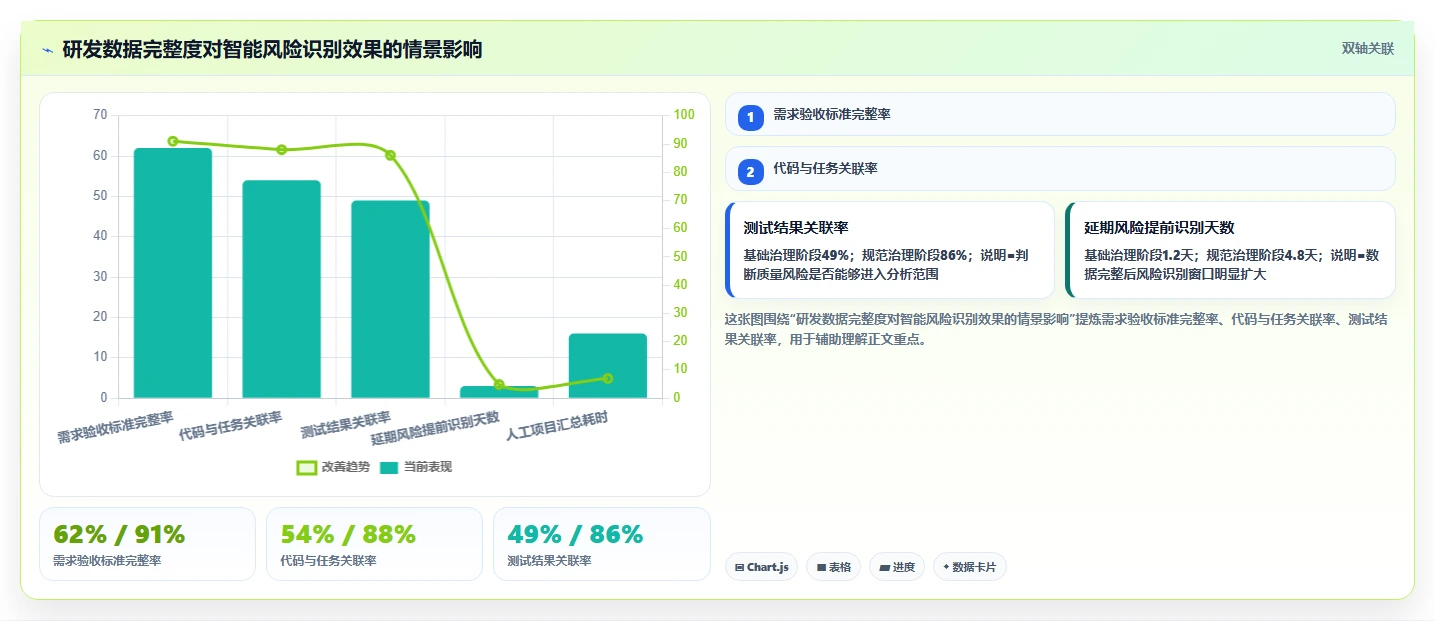Click the short 延期风险提前识别天数 bar

[499, 392]
